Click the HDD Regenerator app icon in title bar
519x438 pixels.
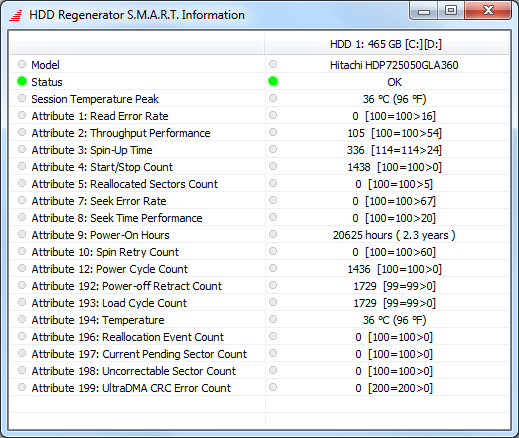pyautogui.click(x=16, y=15)
